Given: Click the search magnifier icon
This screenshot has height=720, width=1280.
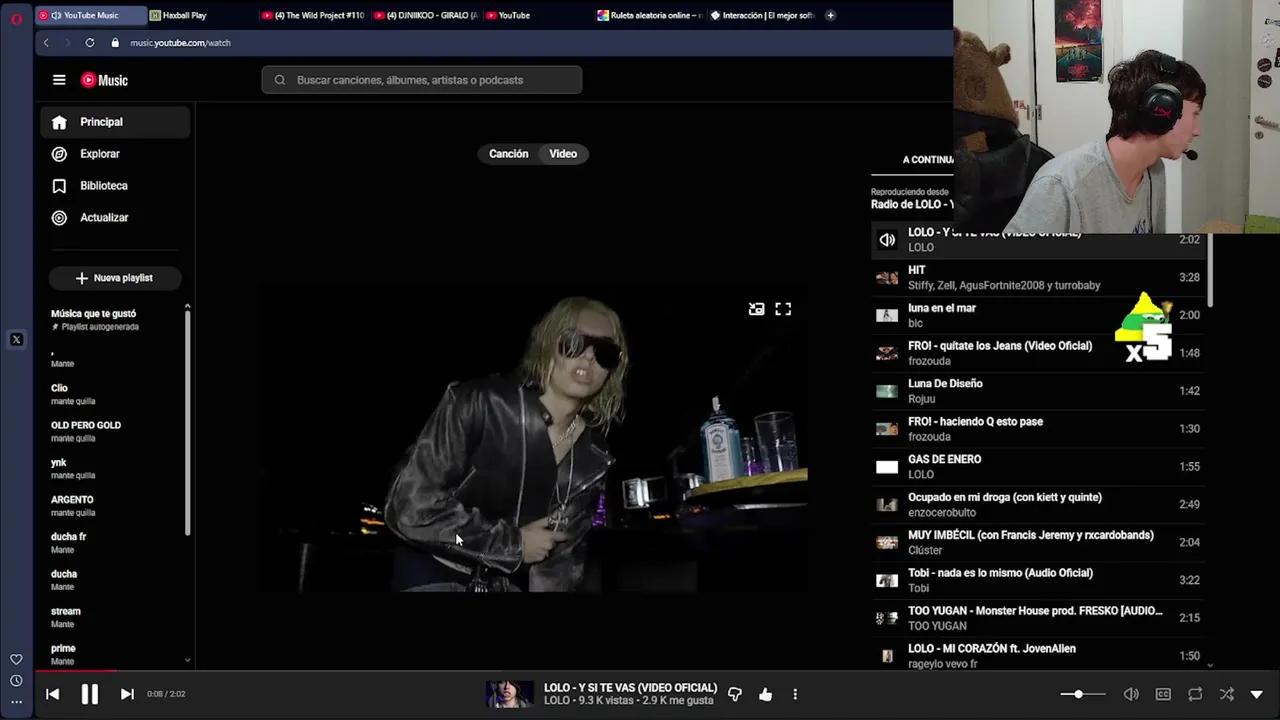Looking at the screenshot, I should click(x=280, y=80).
